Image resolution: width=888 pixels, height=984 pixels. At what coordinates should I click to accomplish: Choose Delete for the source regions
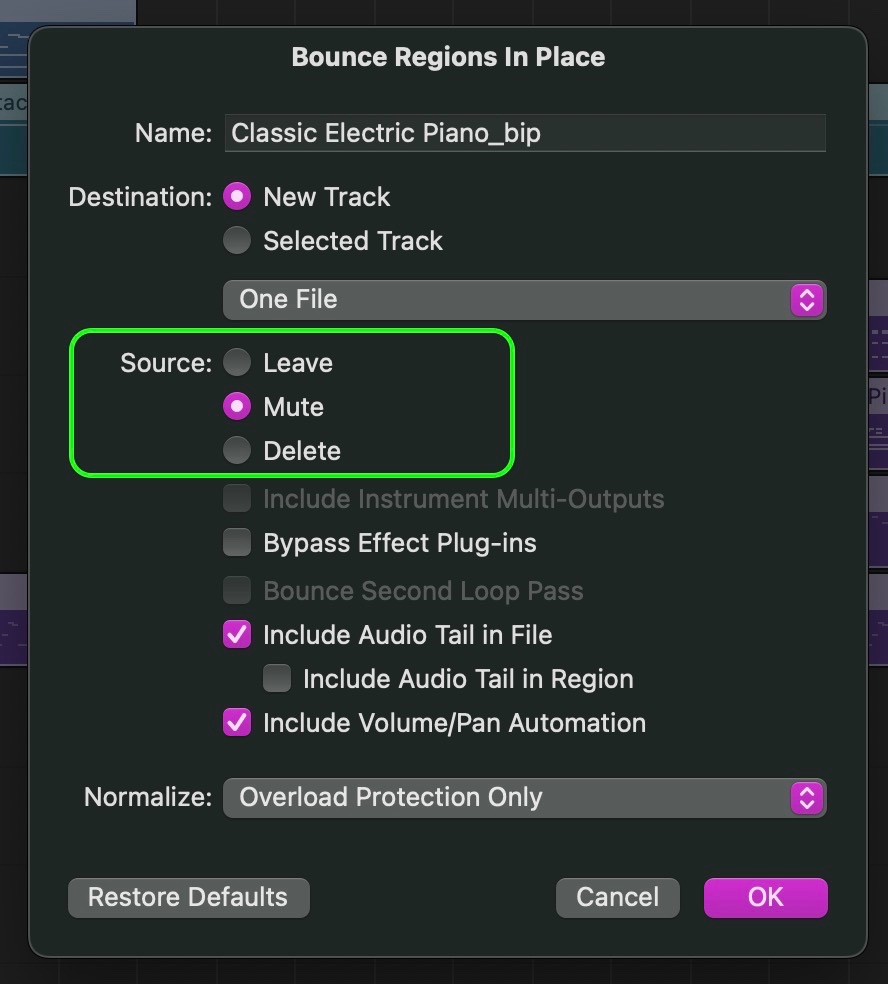(x=237, y=451)
